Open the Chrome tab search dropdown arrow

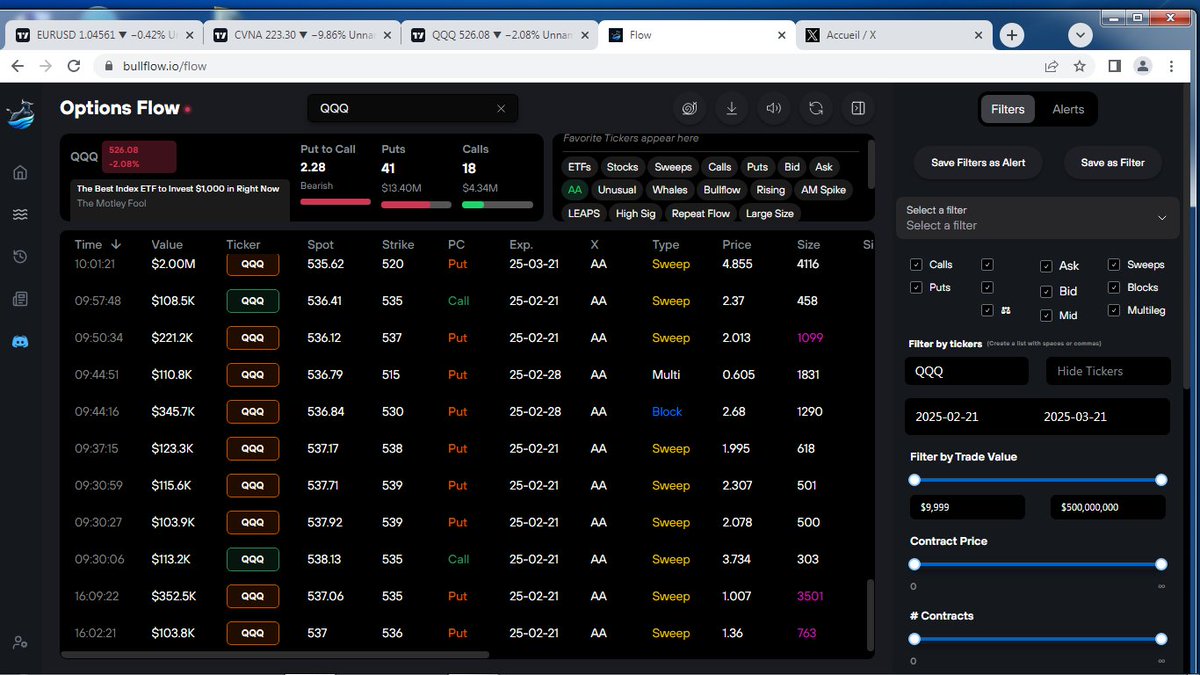click(1080, 35)
